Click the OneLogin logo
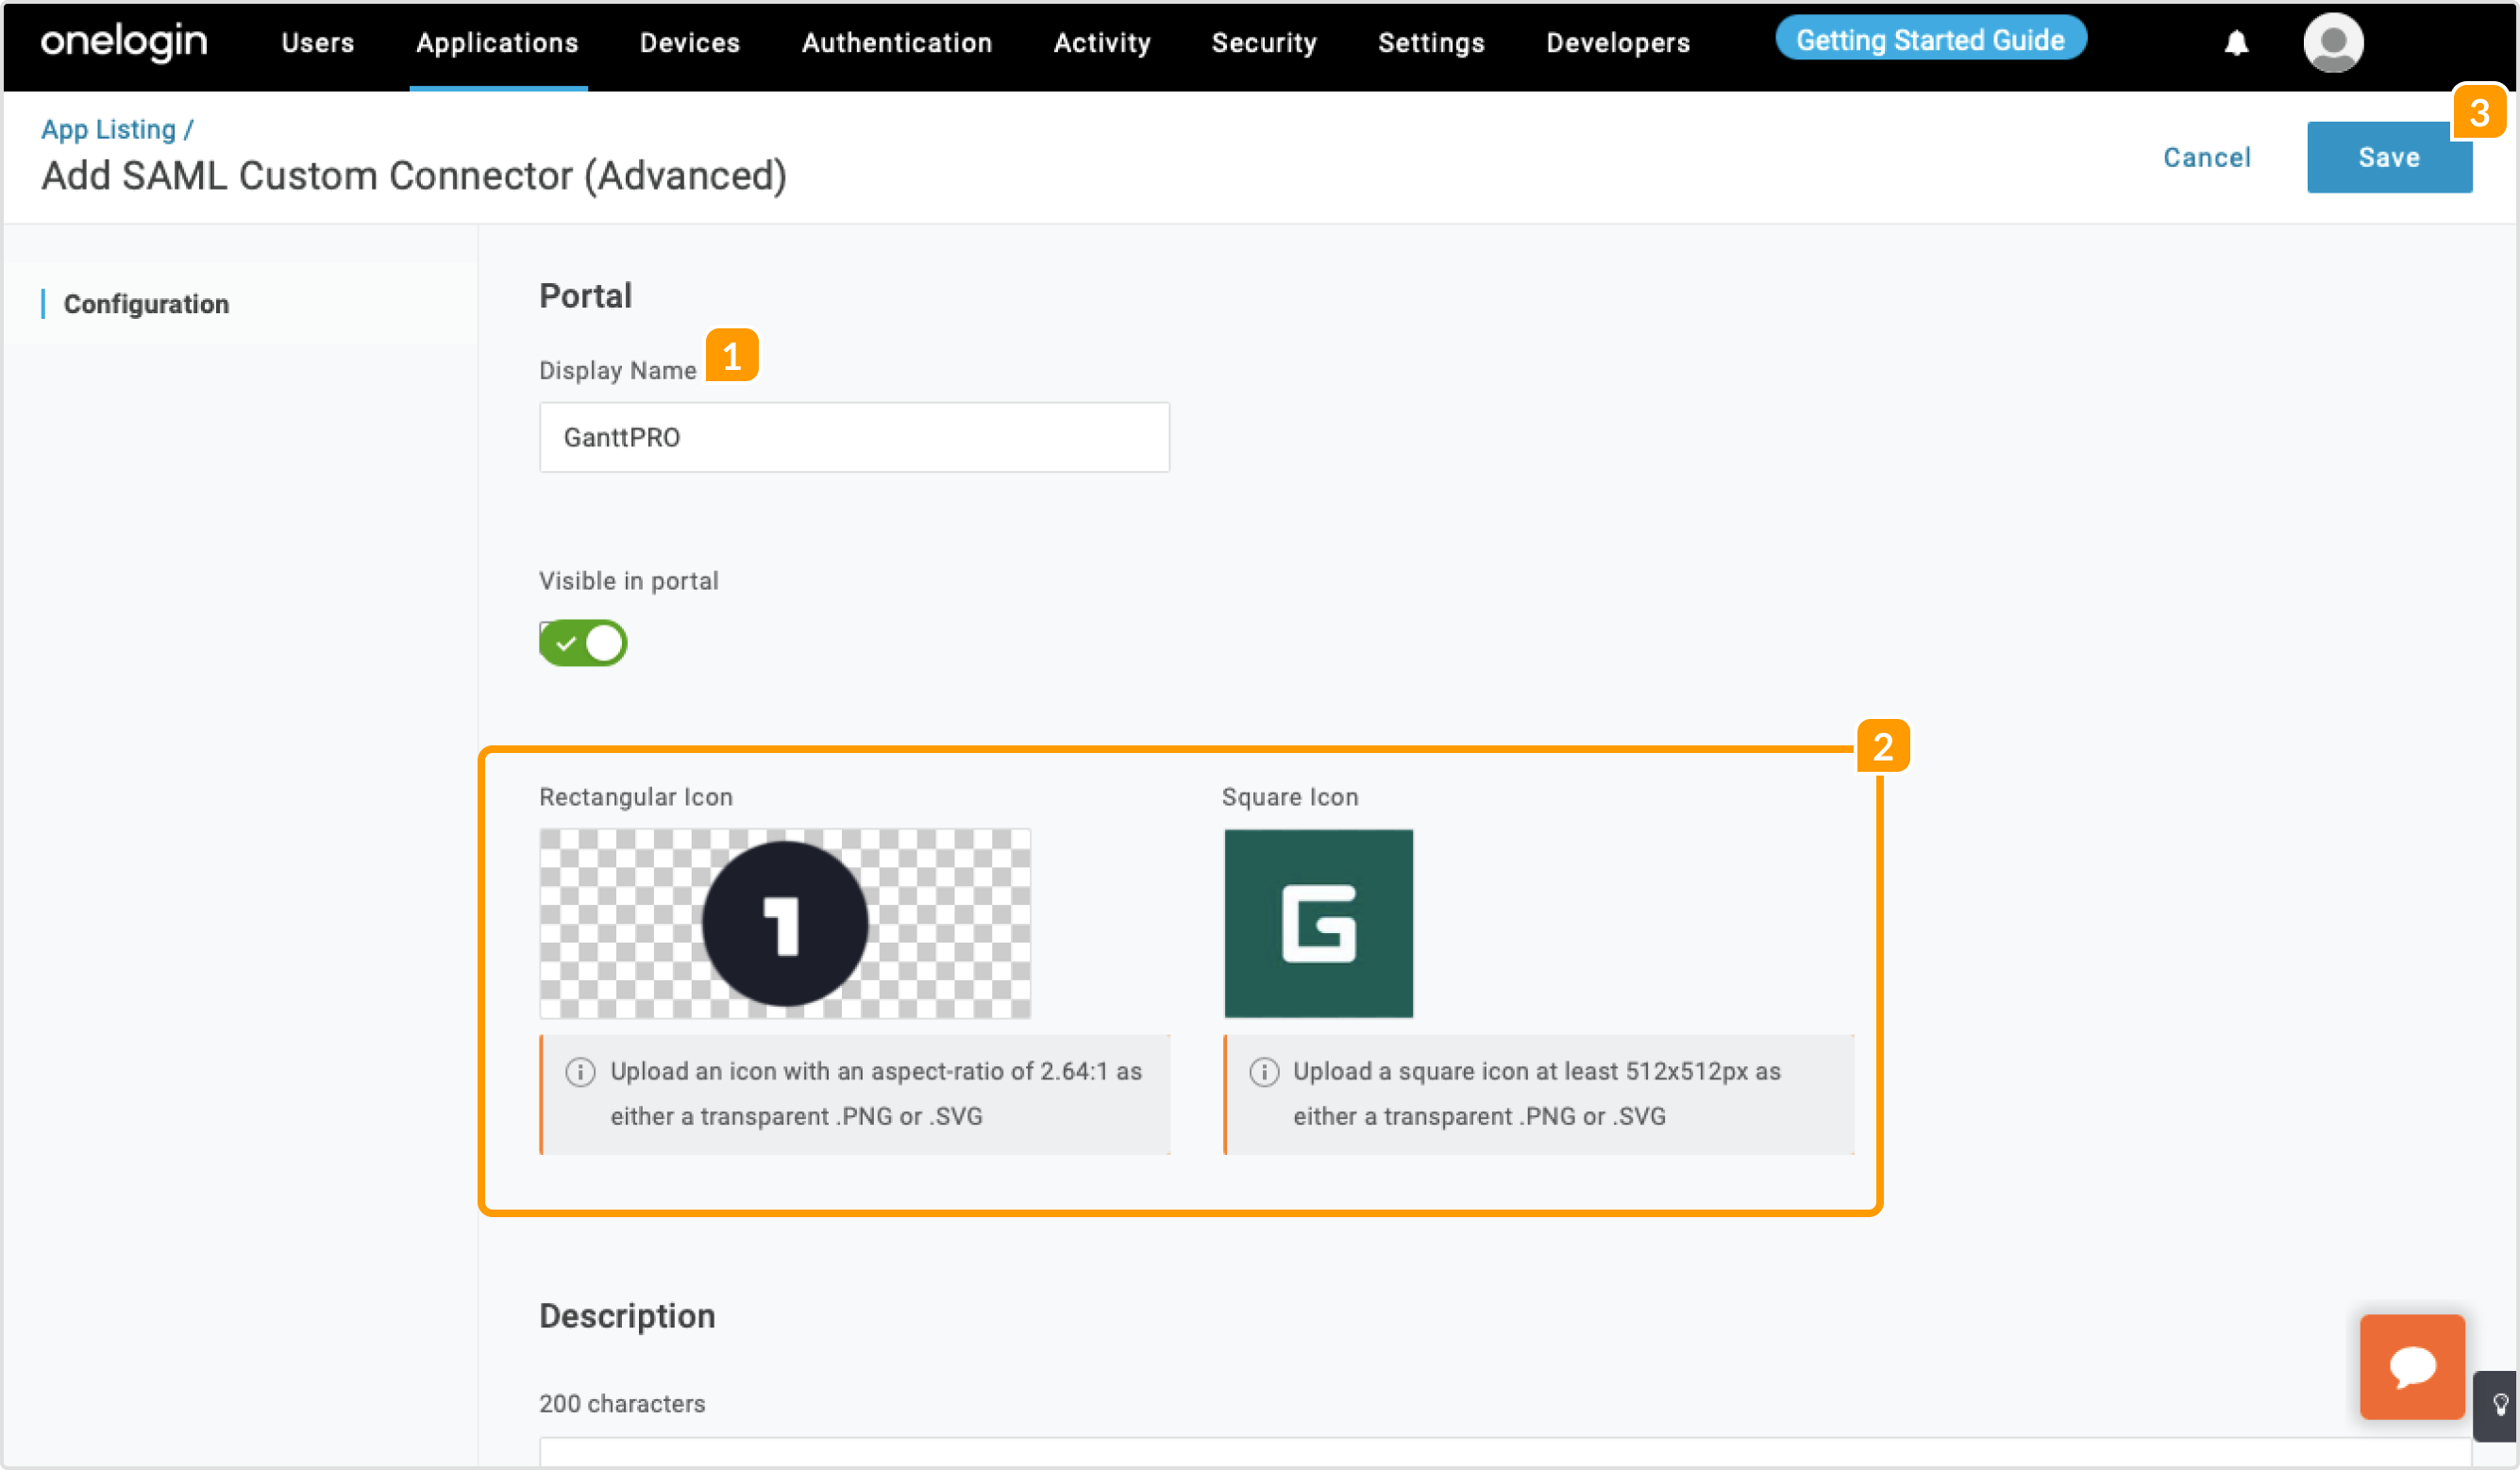2520x1470 pixels. [x=124, y=42]
